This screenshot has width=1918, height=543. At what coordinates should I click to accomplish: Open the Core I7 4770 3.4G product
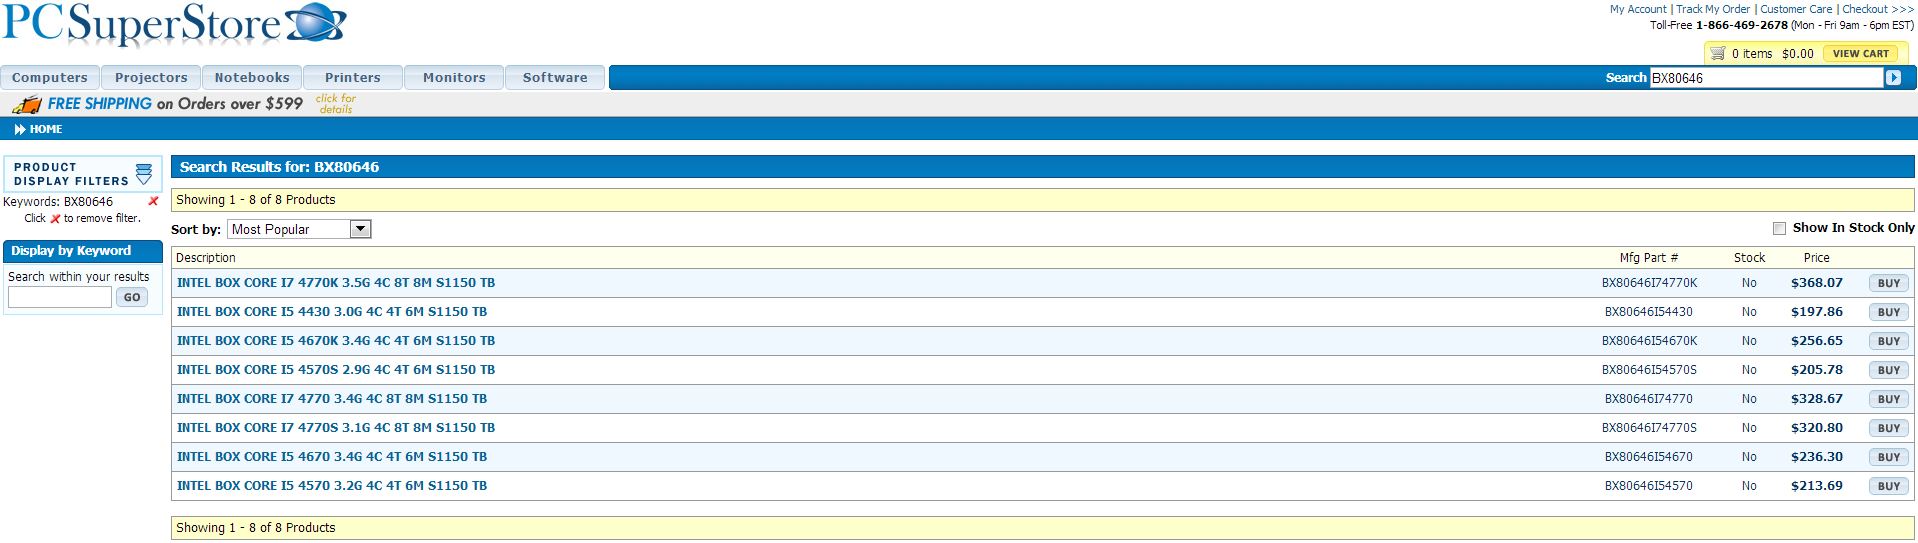click(332, 399)
